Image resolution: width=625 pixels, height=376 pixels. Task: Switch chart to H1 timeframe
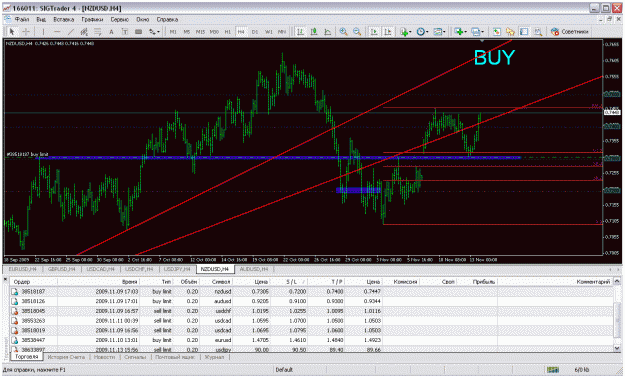coord(228,31)
